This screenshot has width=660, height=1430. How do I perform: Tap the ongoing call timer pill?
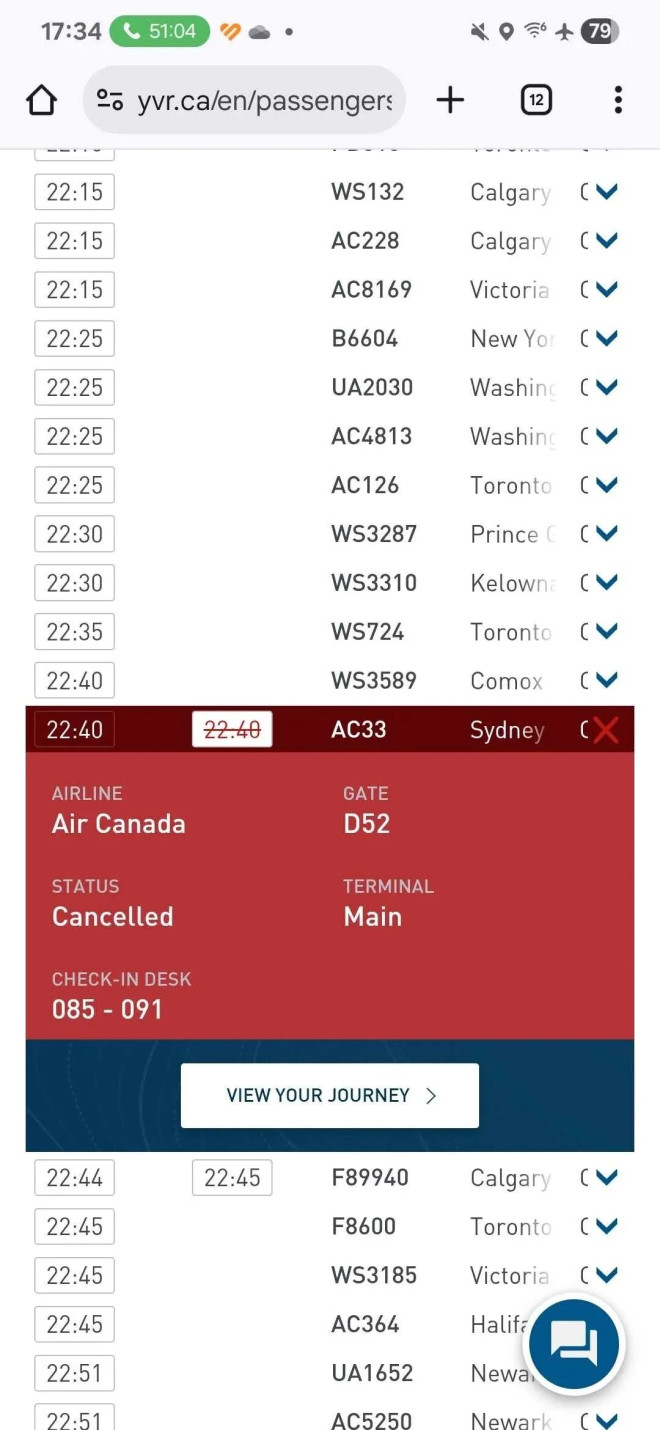tap(160, 31)
